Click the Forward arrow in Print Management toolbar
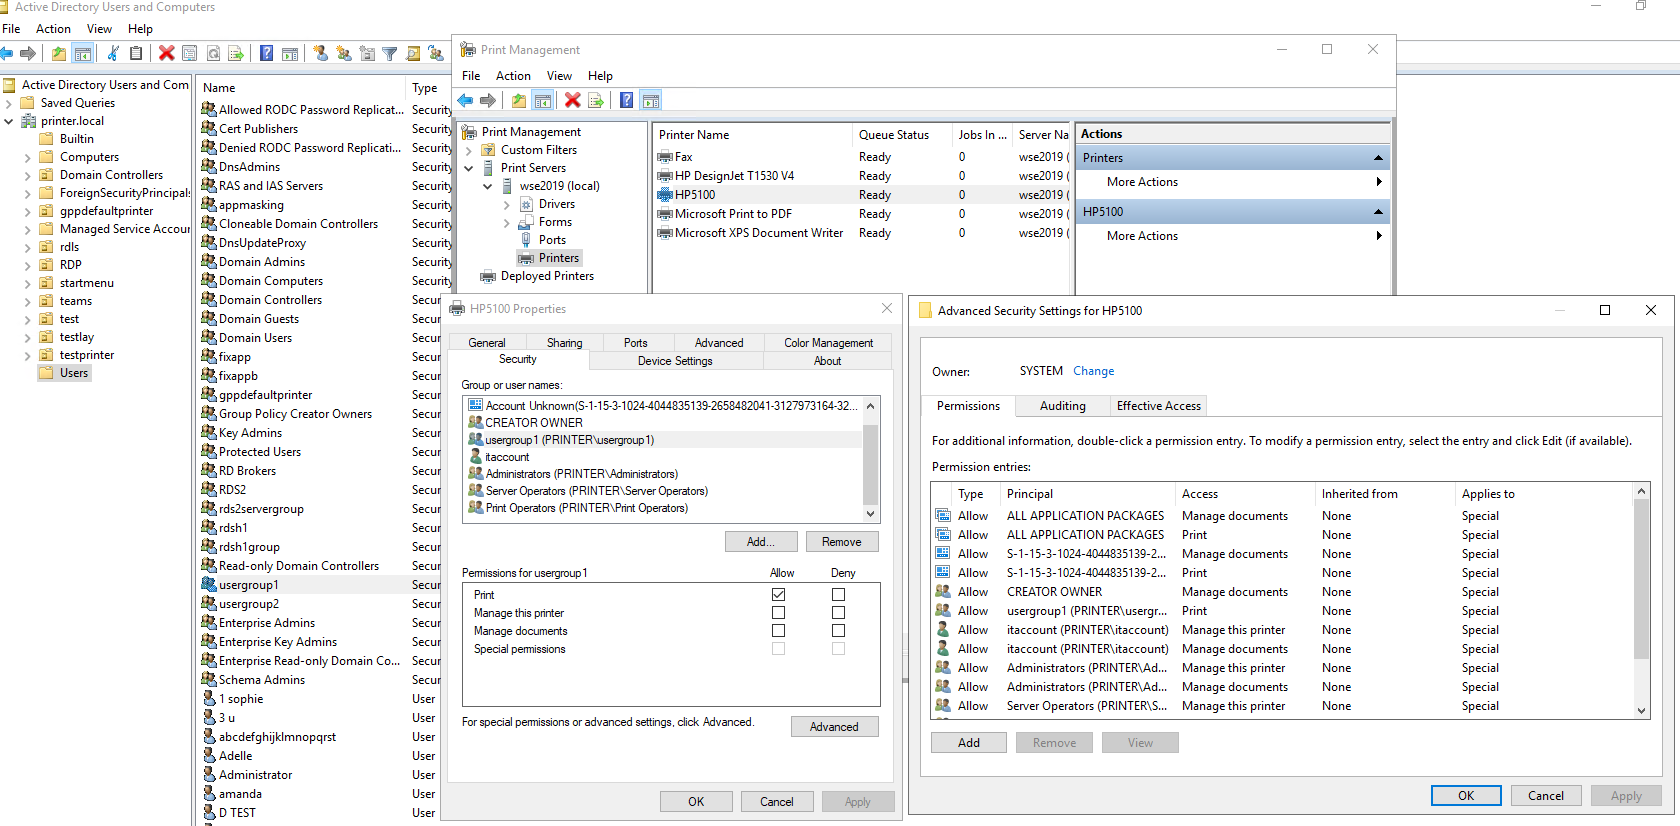 (x=488, y=100)
